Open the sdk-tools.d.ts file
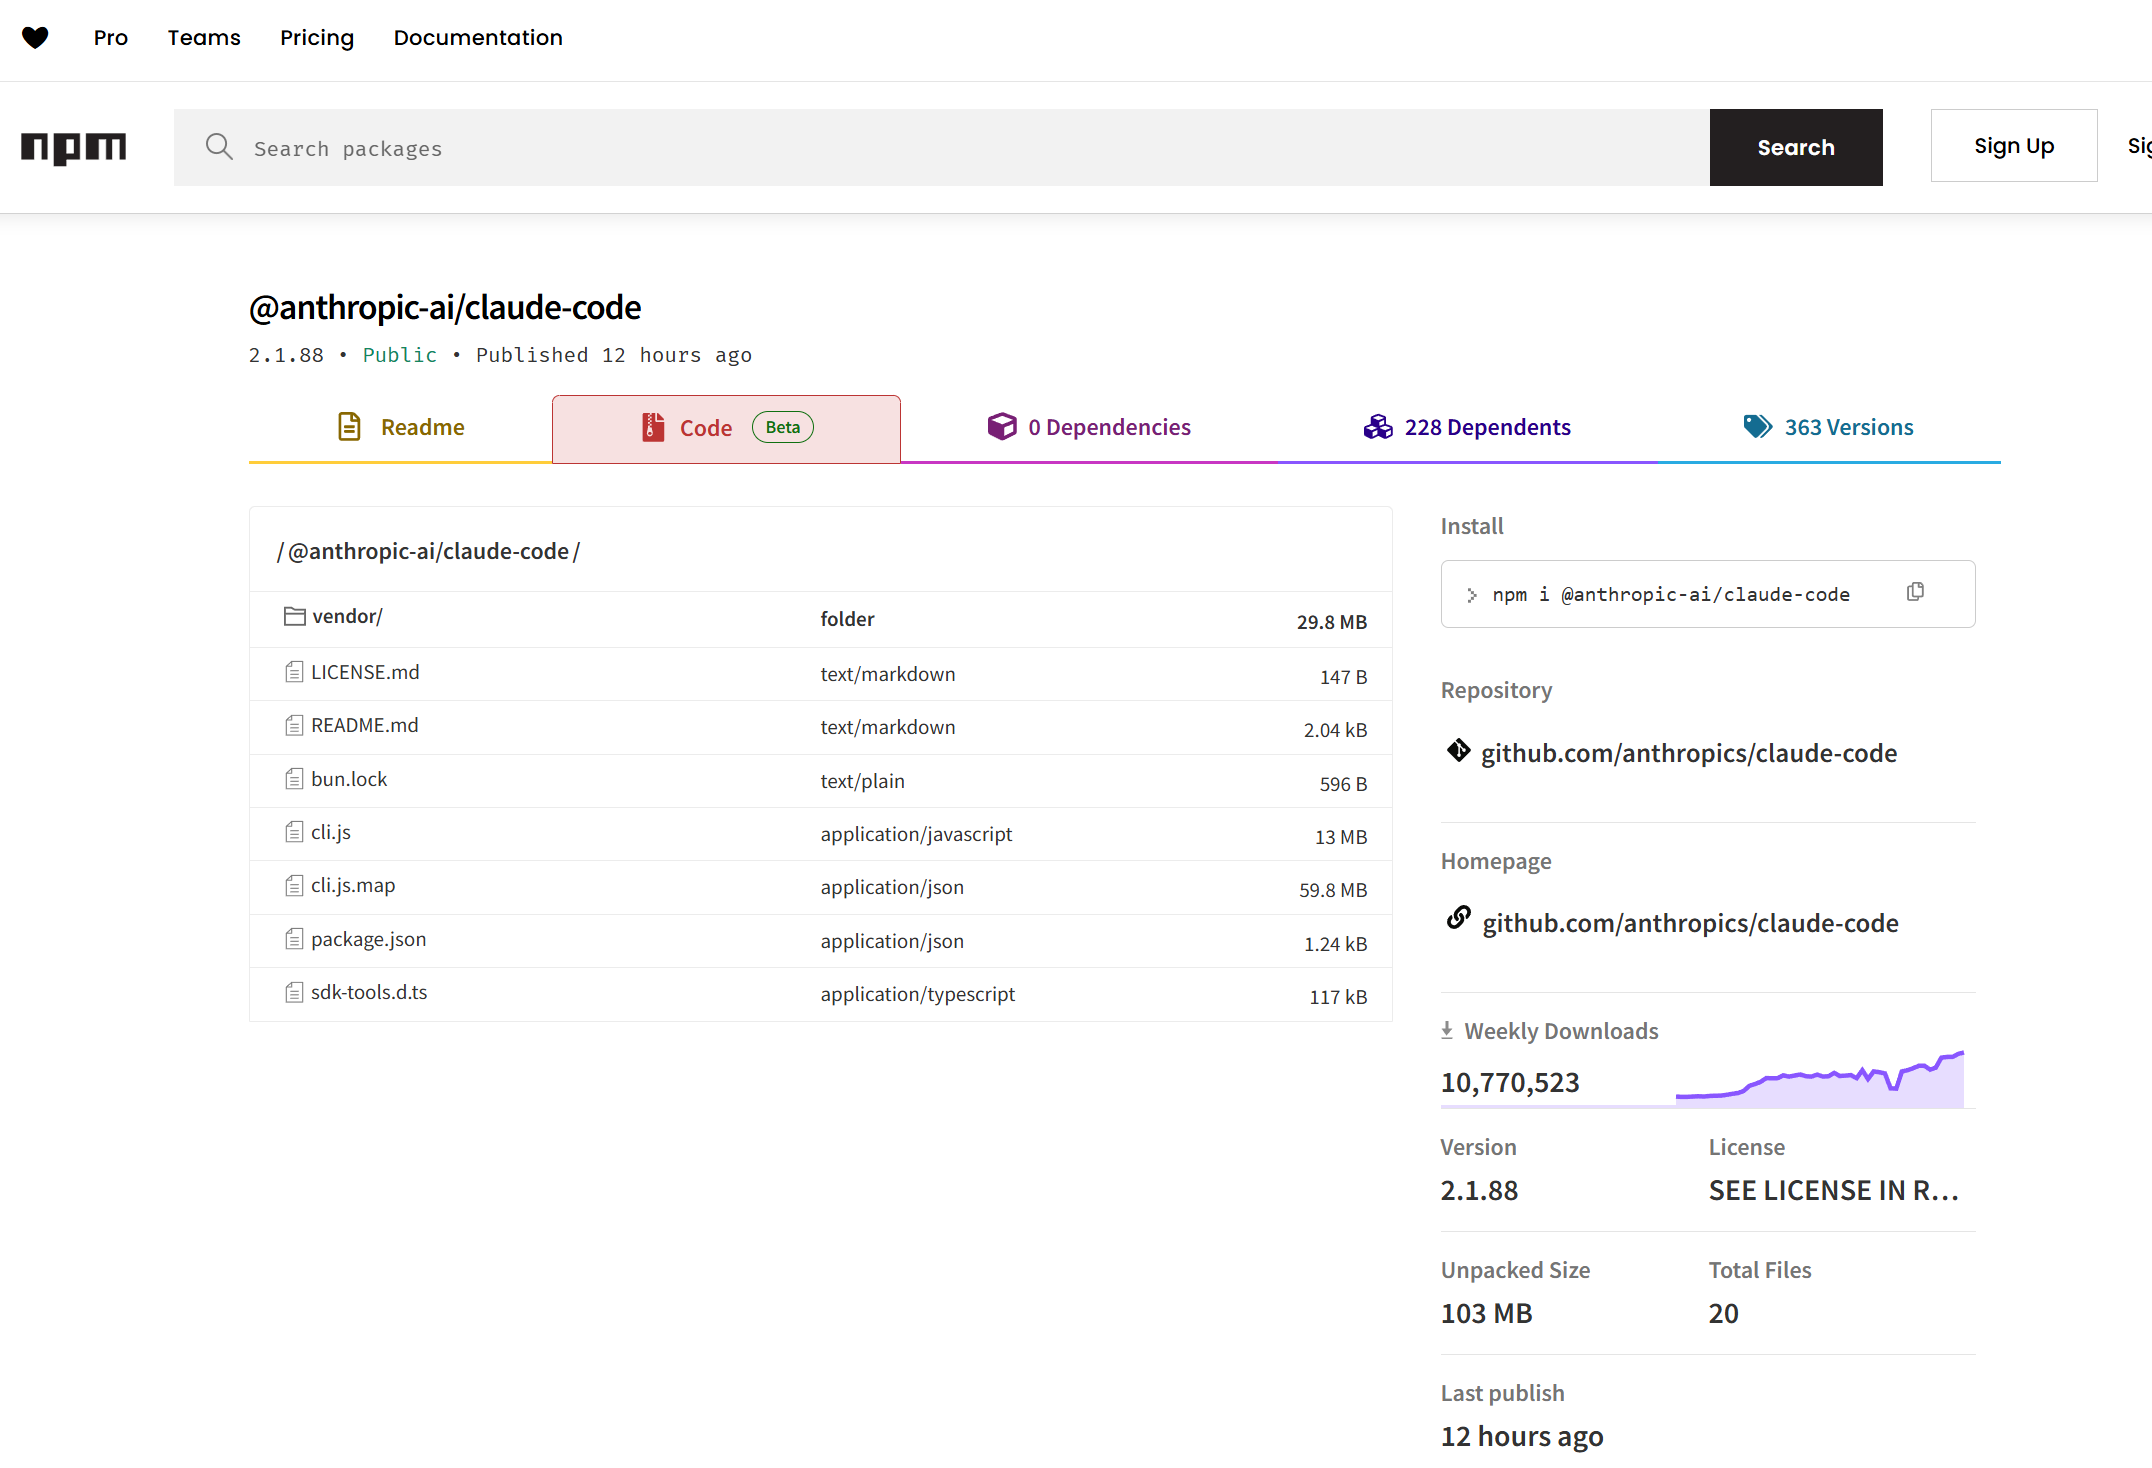The height and width of the screenshot is (1468, 2152). [369, 992]
